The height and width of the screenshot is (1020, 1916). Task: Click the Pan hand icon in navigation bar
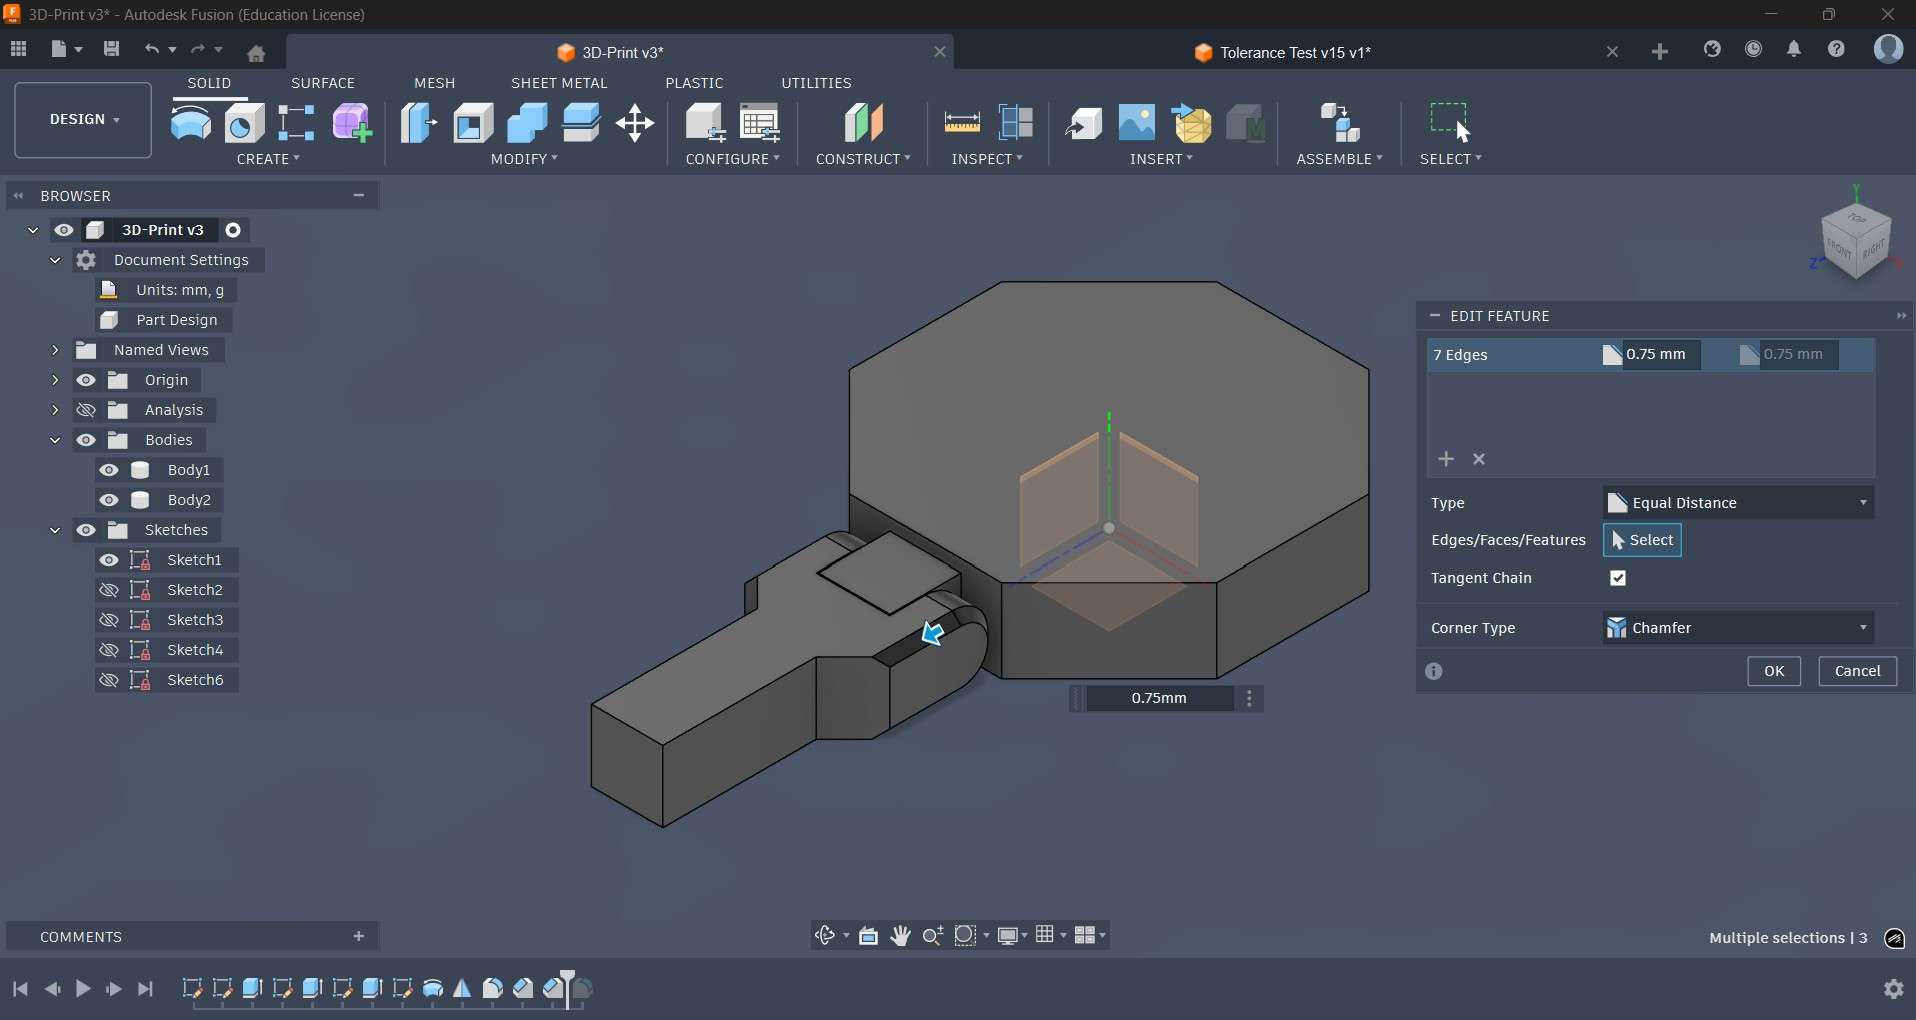tap(901, 936)
